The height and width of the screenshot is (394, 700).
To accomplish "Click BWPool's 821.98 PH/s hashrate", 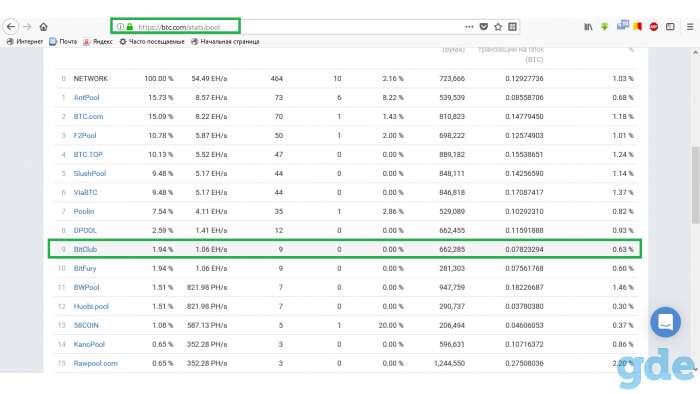I will 207,287.
